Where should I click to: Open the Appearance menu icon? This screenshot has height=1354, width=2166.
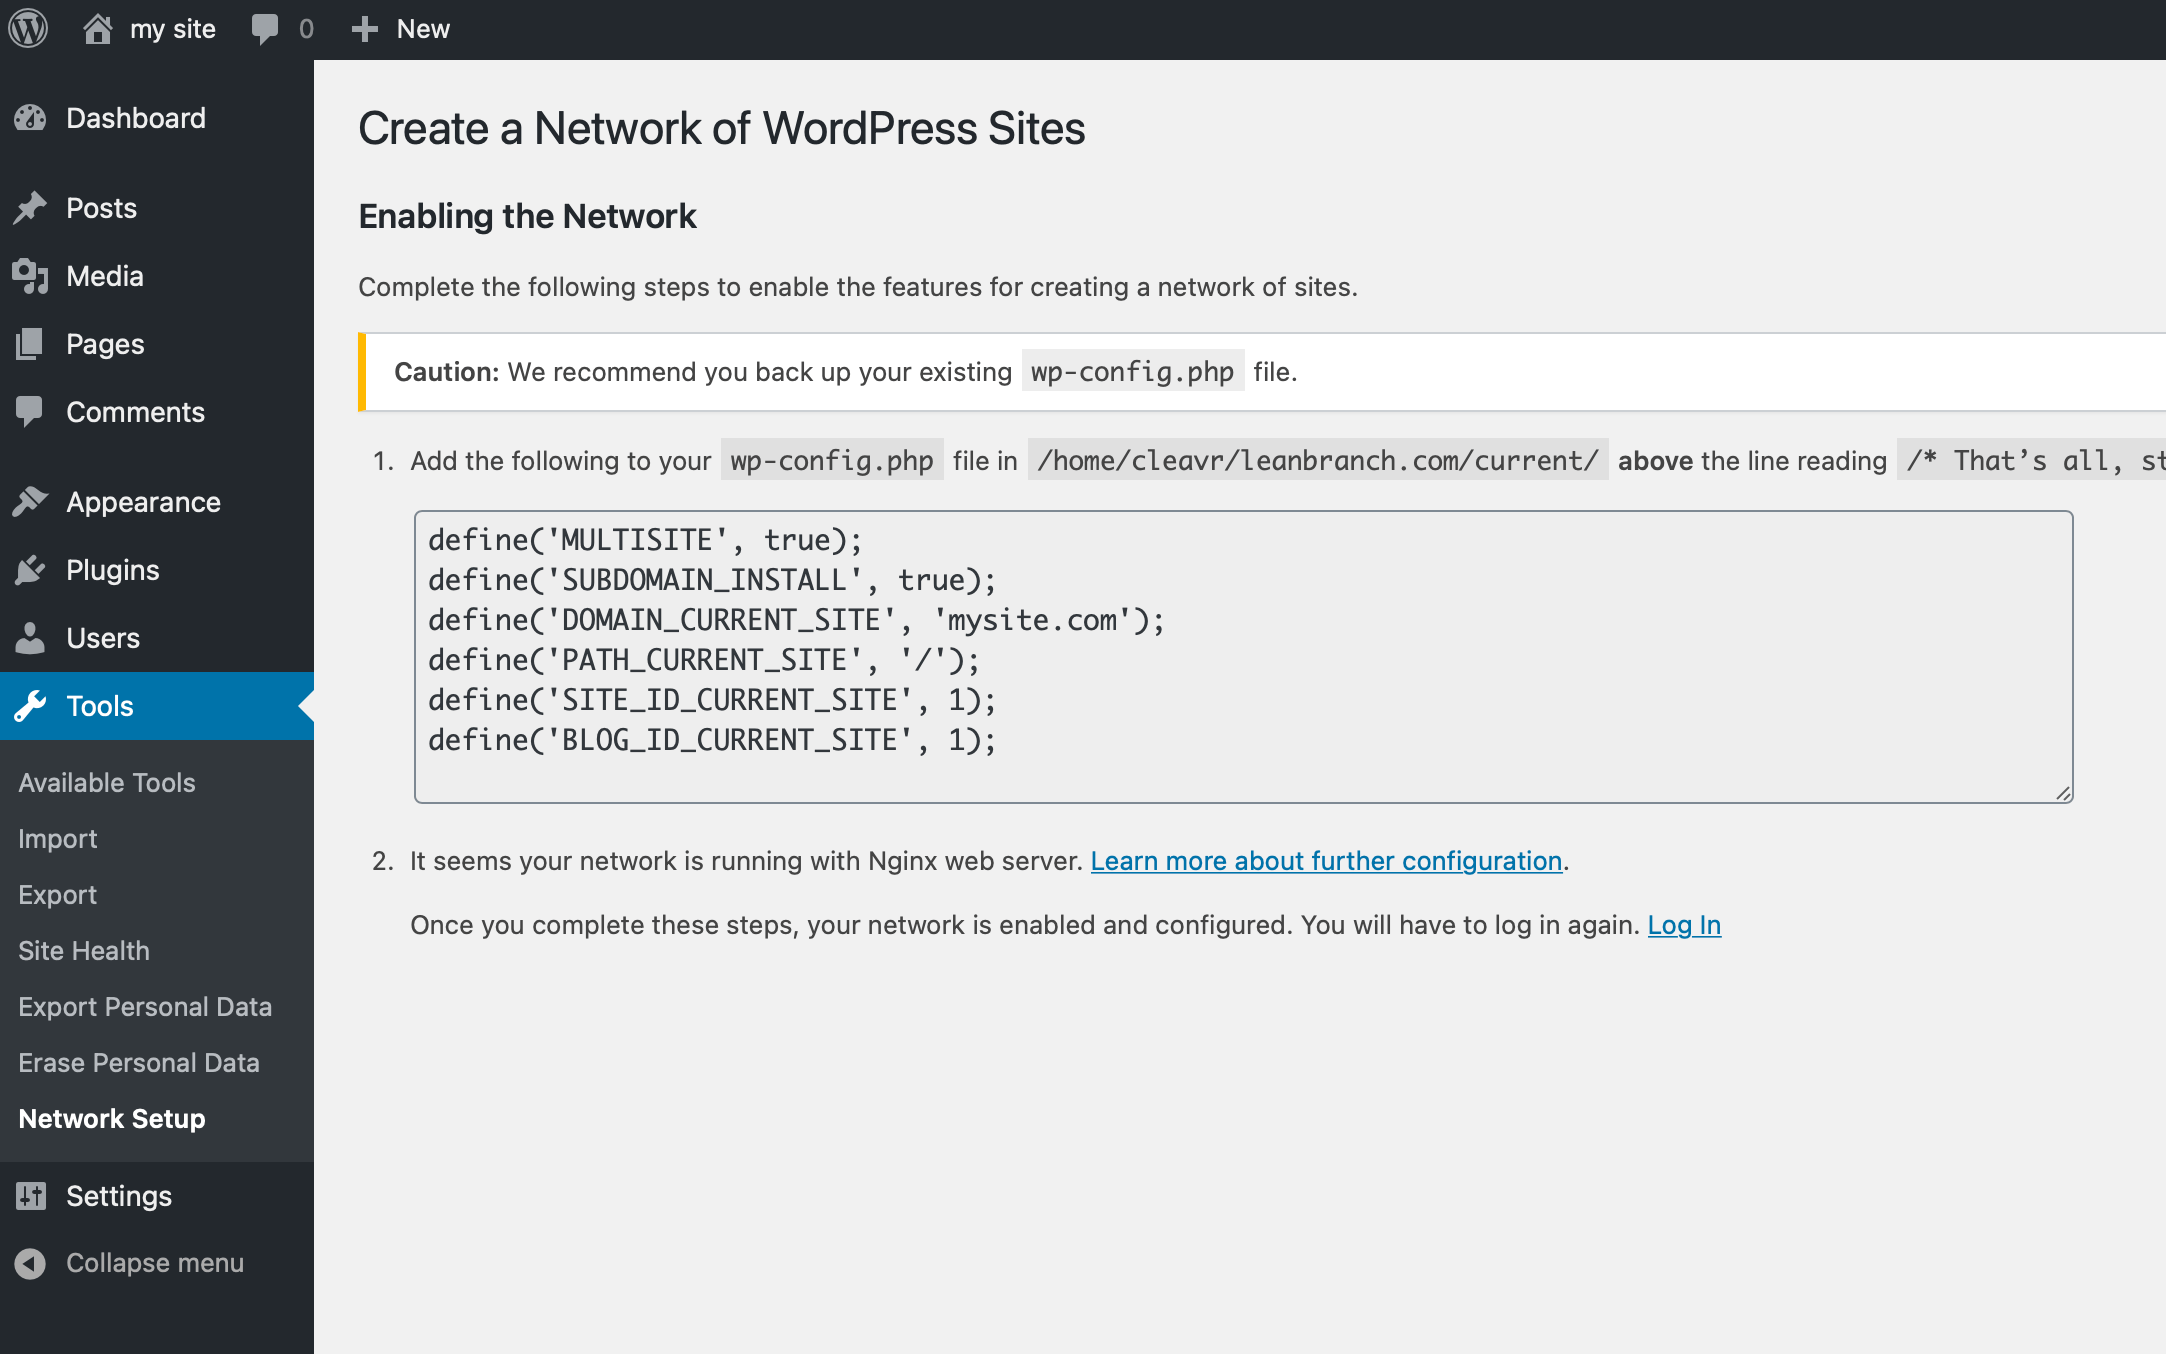tap(30, 501)
